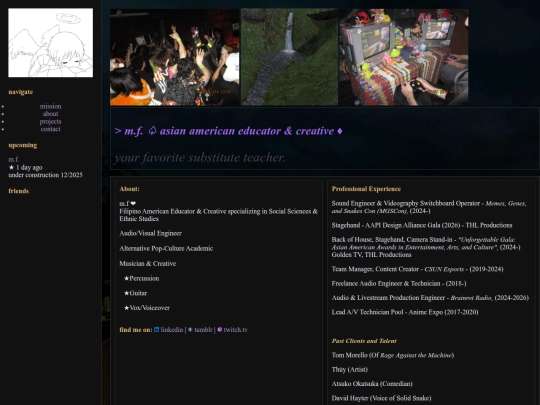Click 'Filipino American Educator & Creative' description
This screenshot has width=540, height=405.
[x=218, y=215]
